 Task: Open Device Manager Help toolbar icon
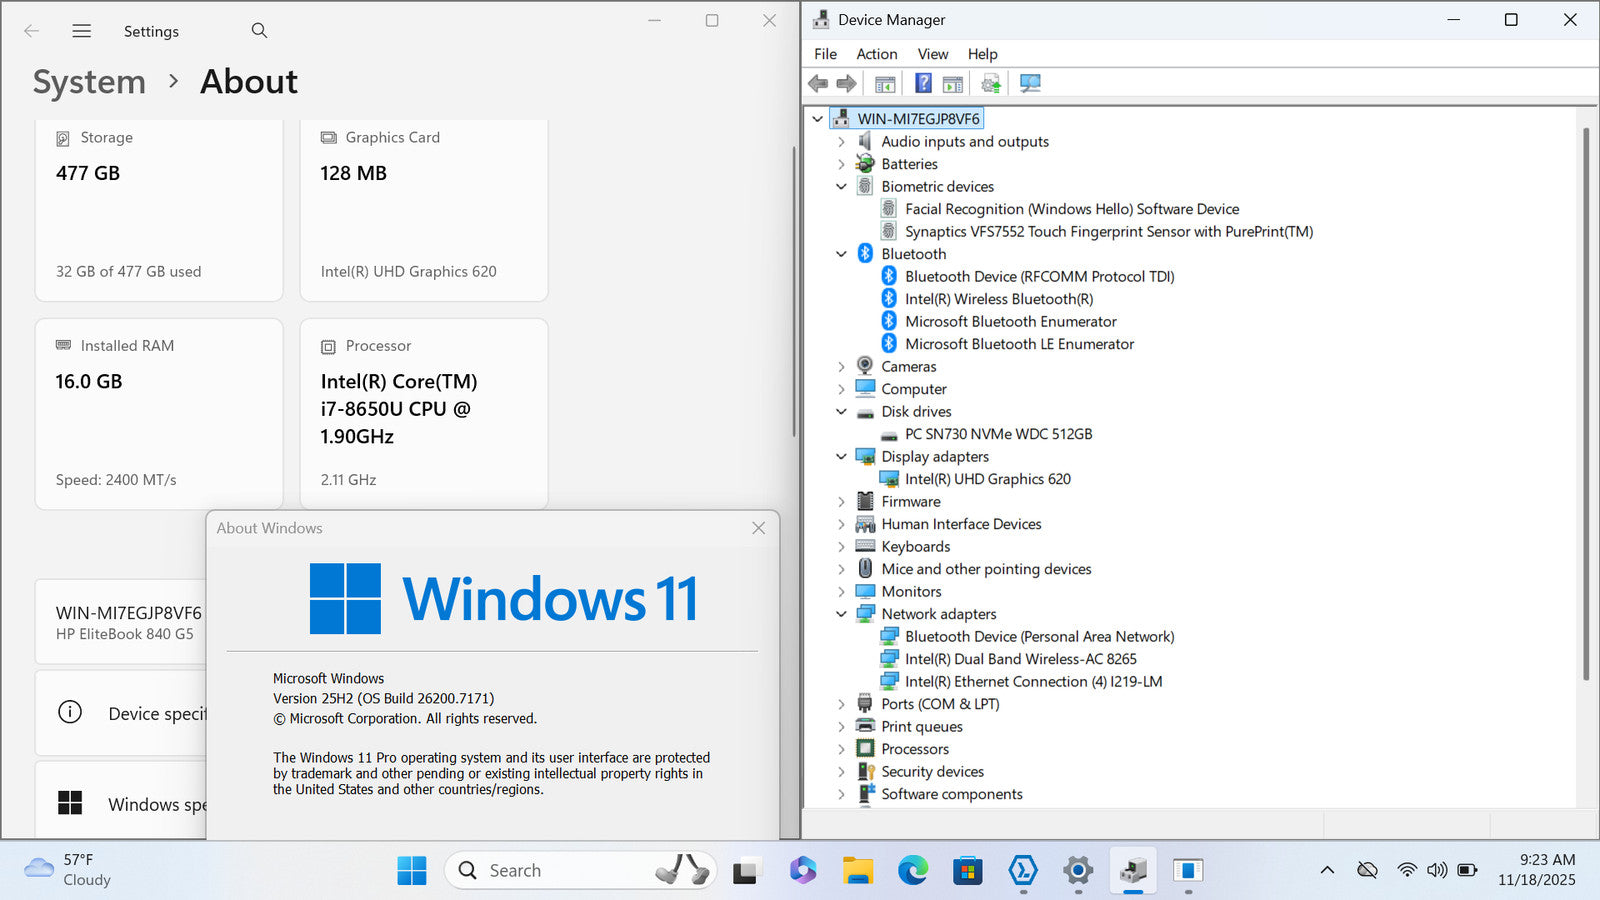(923, 83)
